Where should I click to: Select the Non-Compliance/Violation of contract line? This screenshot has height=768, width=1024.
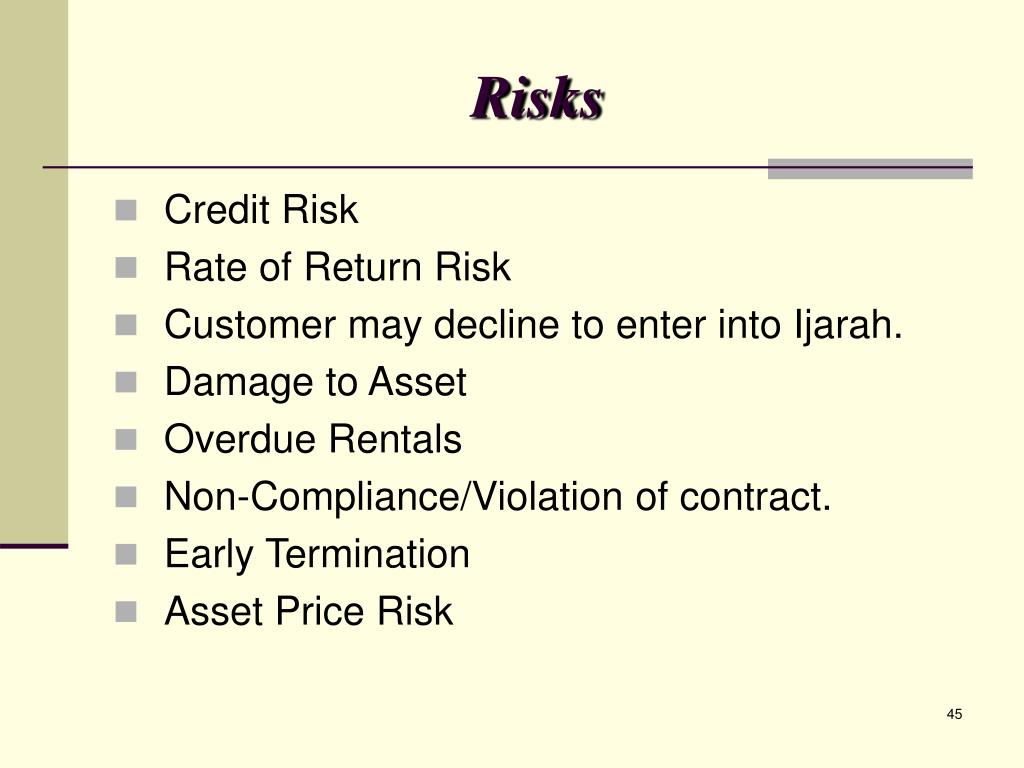(498, 497)
